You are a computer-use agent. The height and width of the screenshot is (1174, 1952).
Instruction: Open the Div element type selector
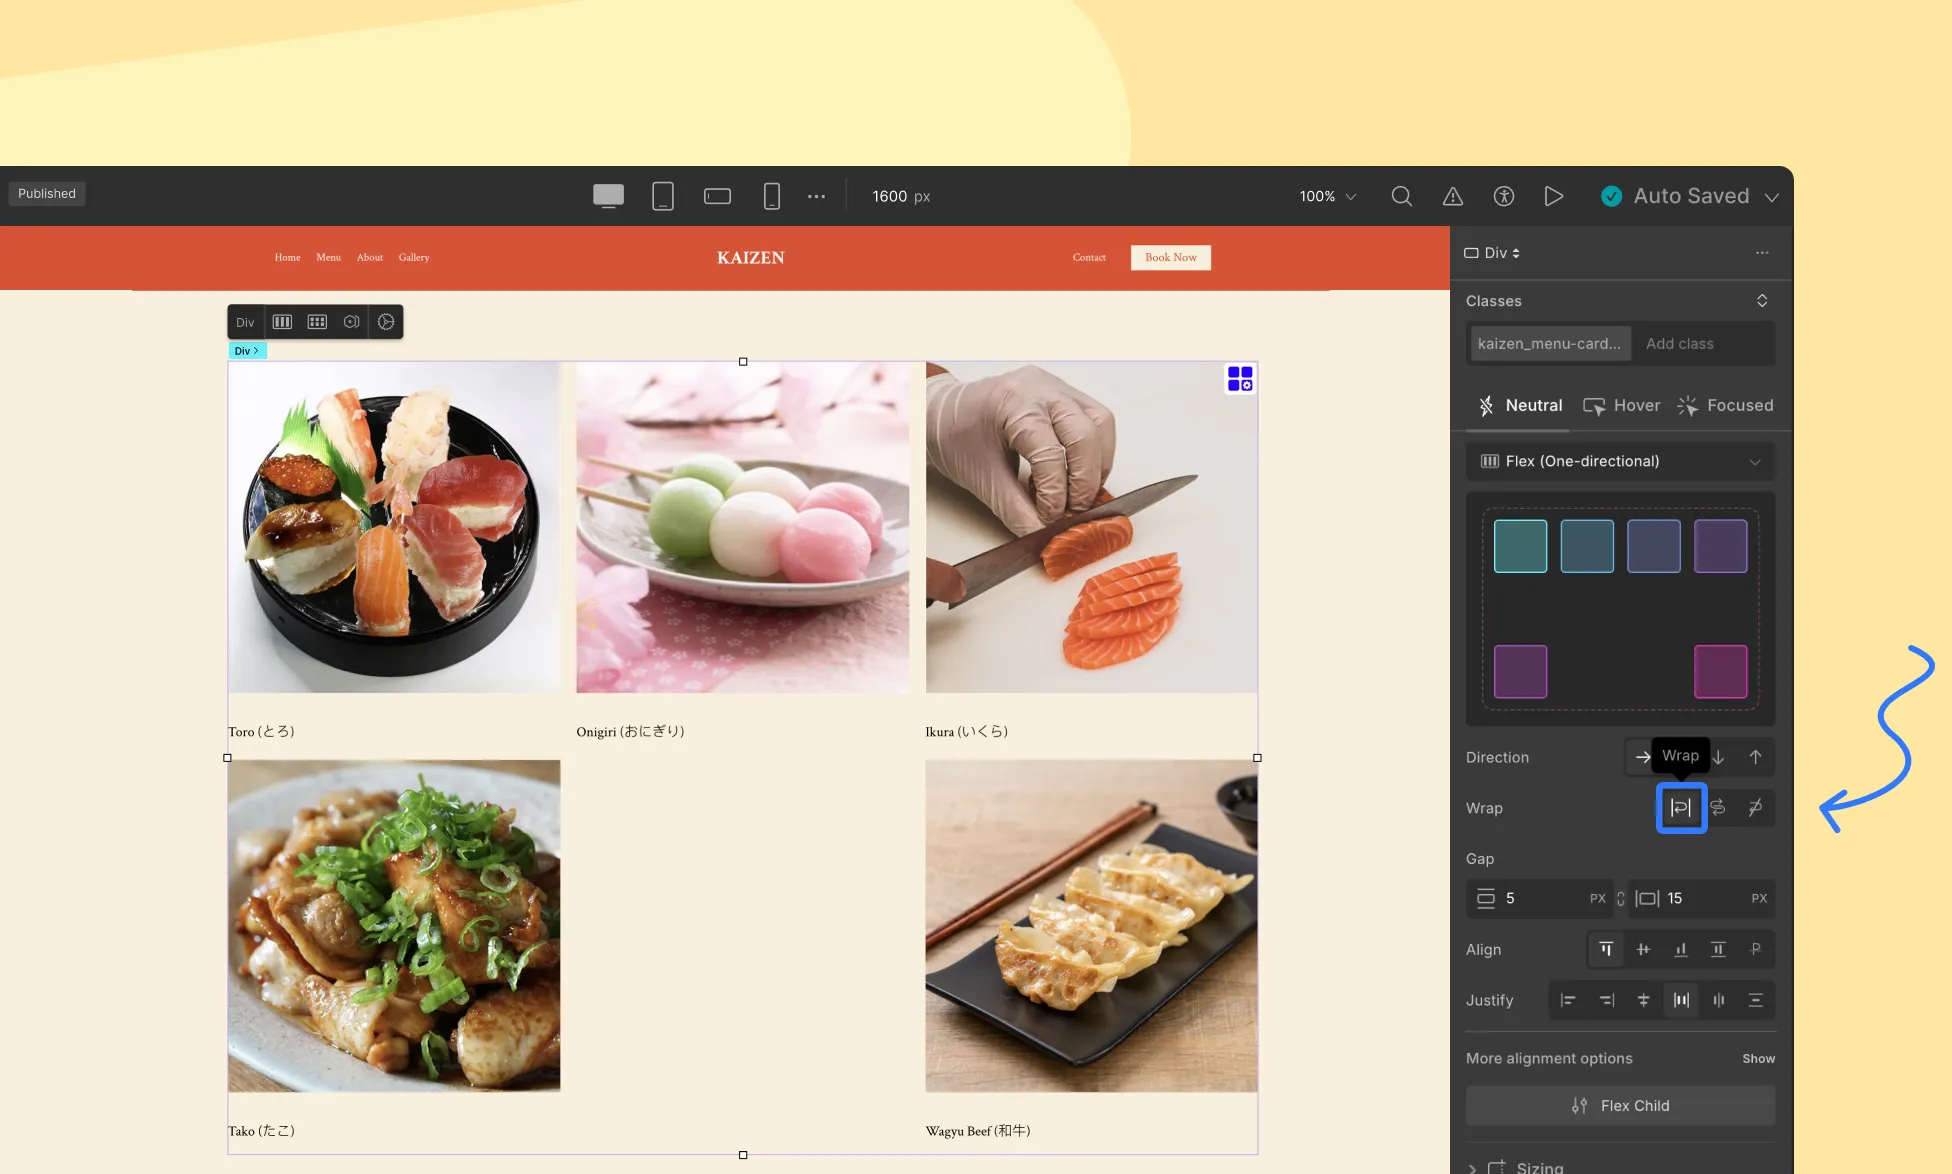point(1493,253)
